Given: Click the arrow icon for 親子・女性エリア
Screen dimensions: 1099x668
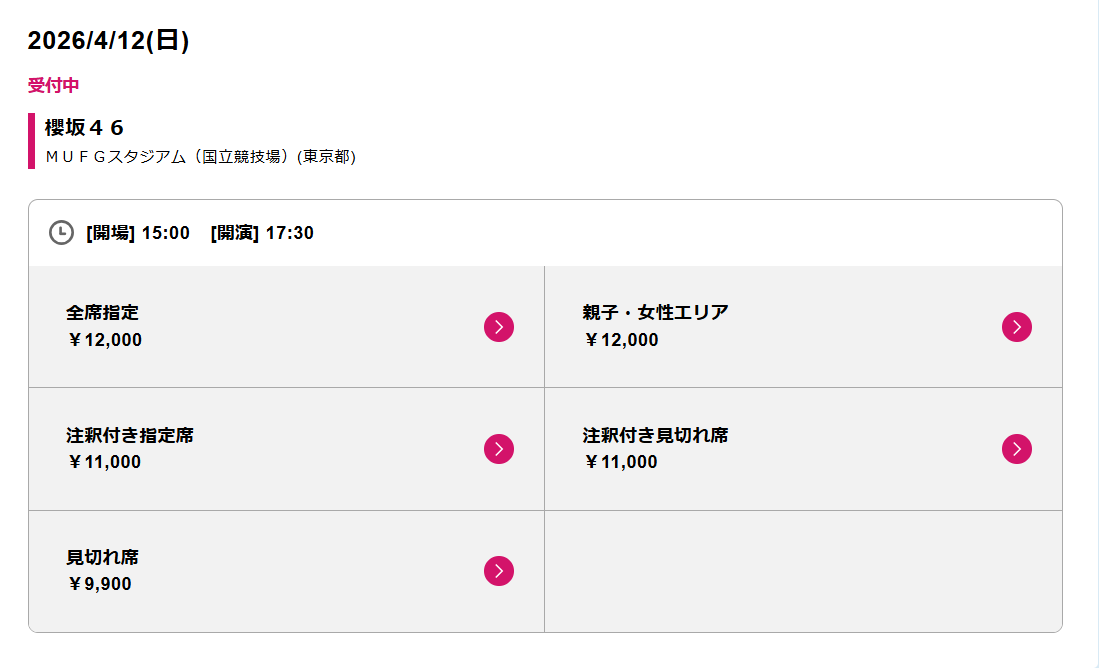Looking at the screenshot, I should [x=1016, y=327].
